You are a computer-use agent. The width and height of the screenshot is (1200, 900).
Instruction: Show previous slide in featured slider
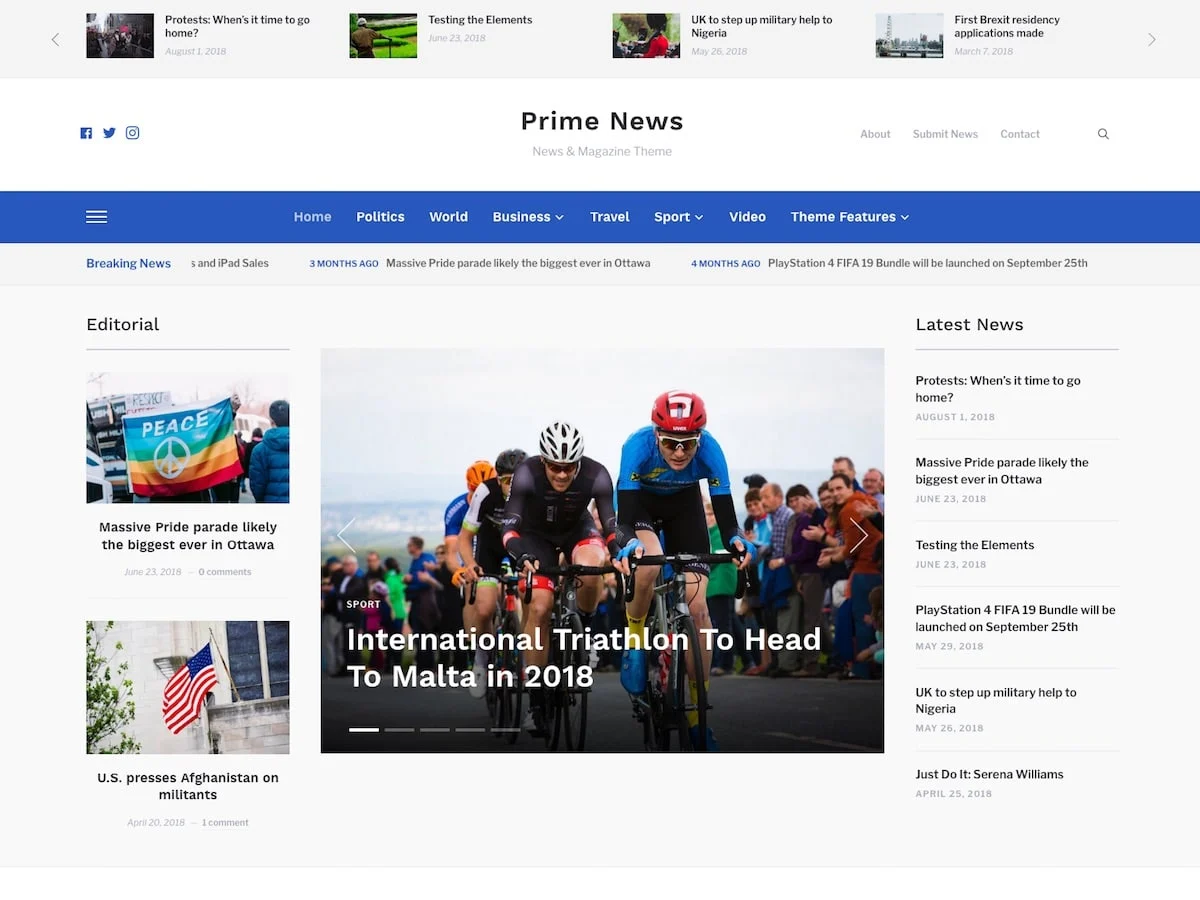346,535
